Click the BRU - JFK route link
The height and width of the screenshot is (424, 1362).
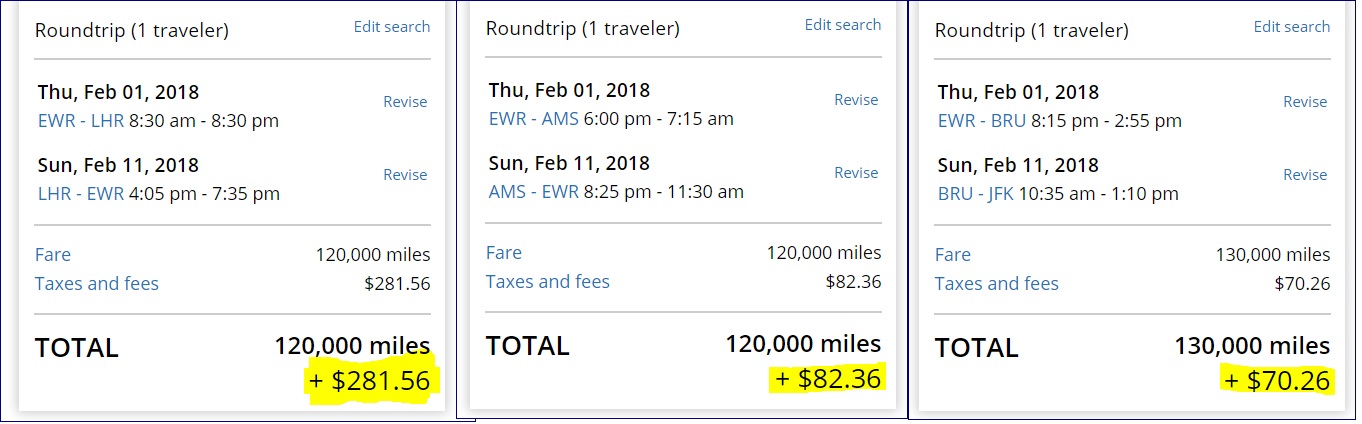pos(974,194)
